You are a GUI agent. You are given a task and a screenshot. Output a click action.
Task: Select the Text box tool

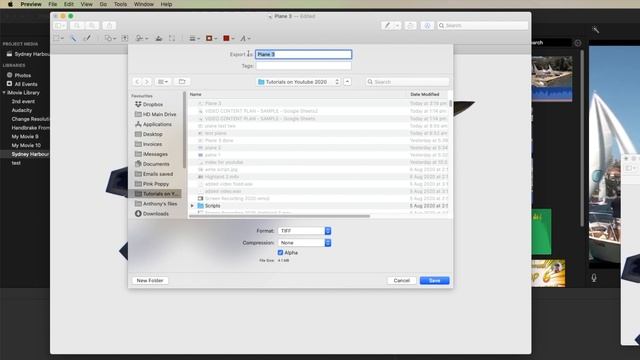(125, 38)
